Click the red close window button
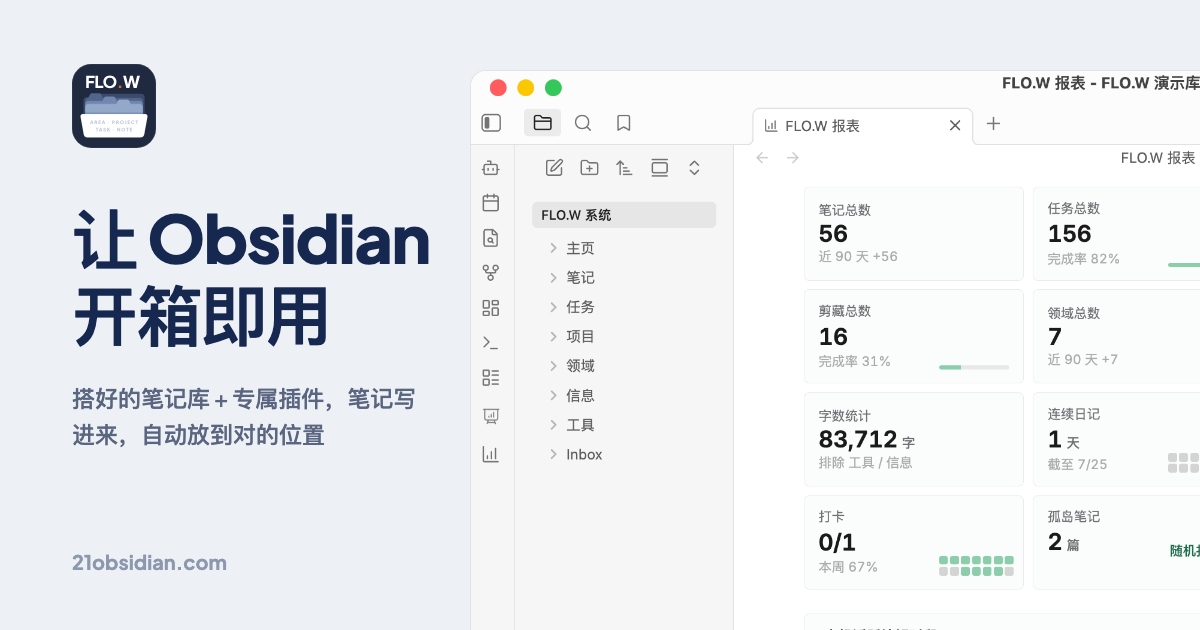 [x=498, y=88]
